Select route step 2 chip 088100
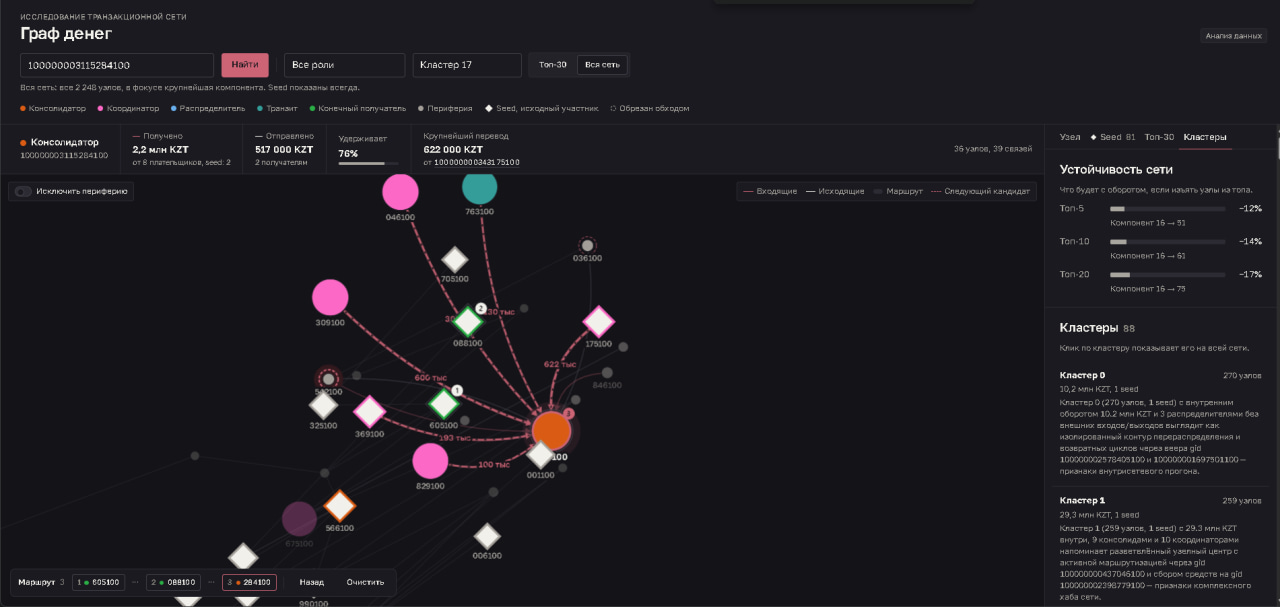Screen dimensions: 1280x607 coord(174,582)
